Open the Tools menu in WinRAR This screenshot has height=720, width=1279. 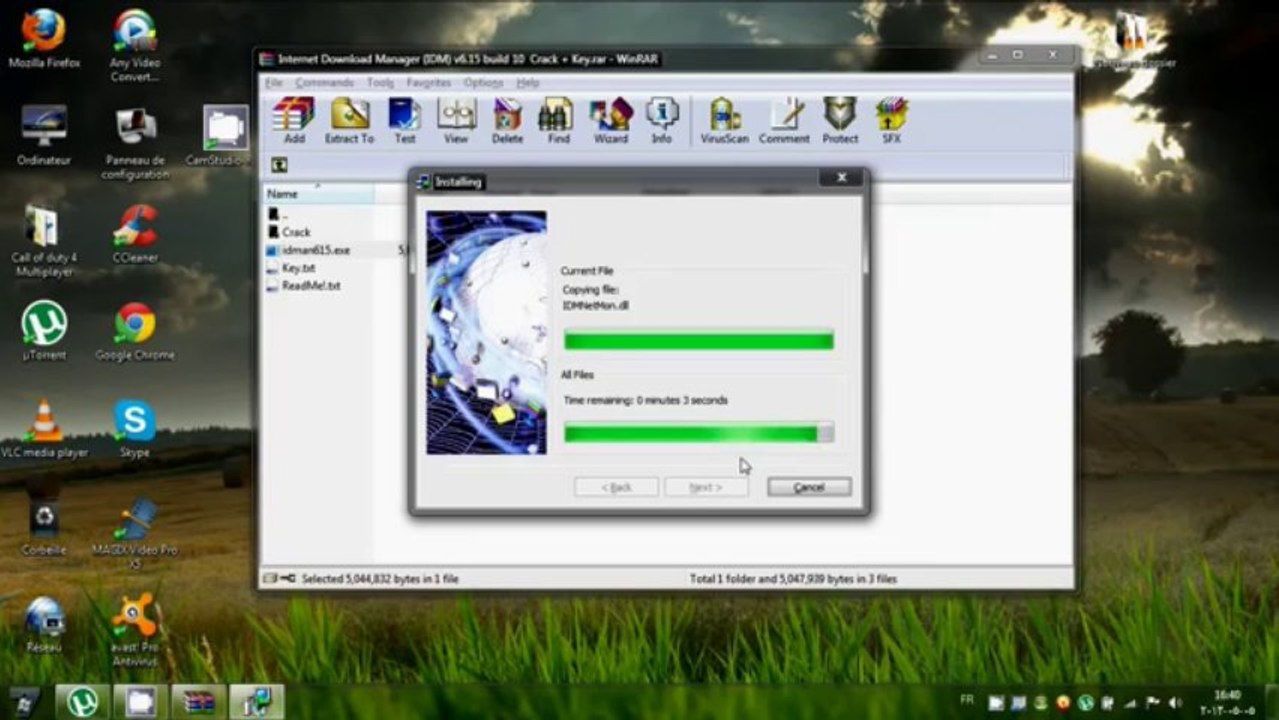pos(380,83)
